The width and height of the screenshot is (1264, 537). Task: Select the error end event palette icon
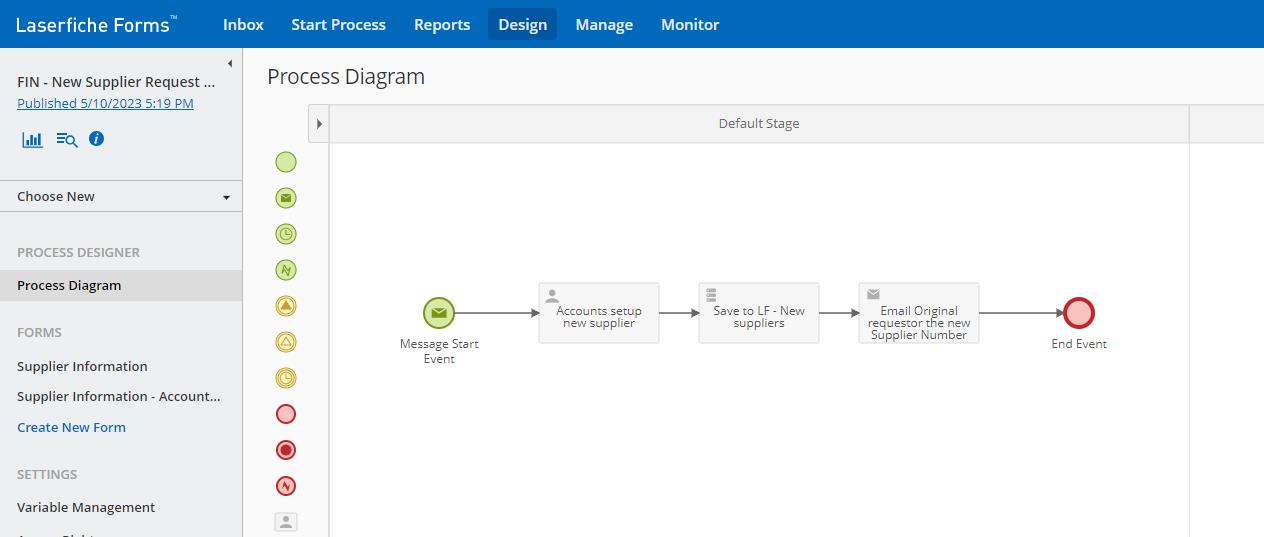click(x=286, y=486)
